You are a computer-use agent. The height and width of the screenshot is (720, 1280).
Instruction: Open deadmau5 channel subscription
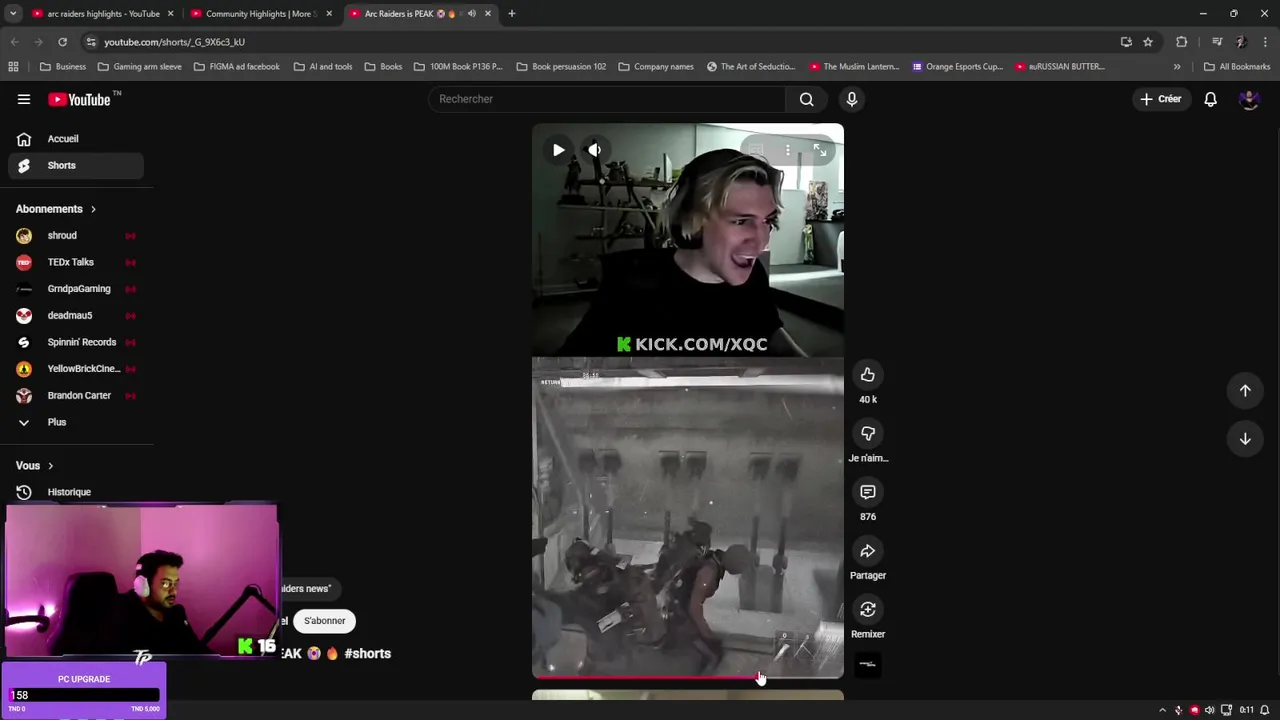(76, 315)
